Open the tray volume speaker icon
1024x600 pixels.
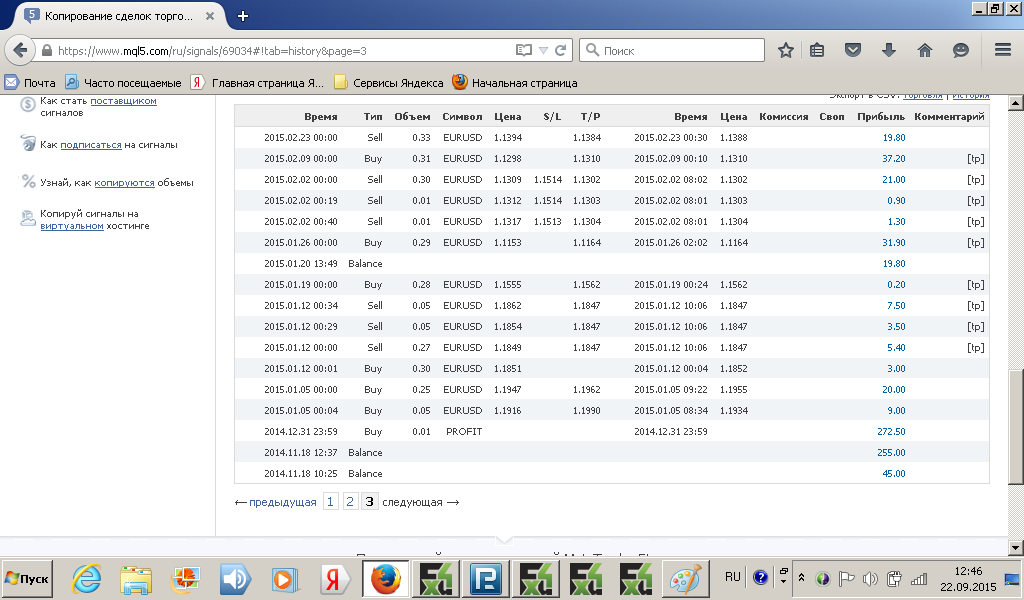pyautogui.click(x=870, y=578)
